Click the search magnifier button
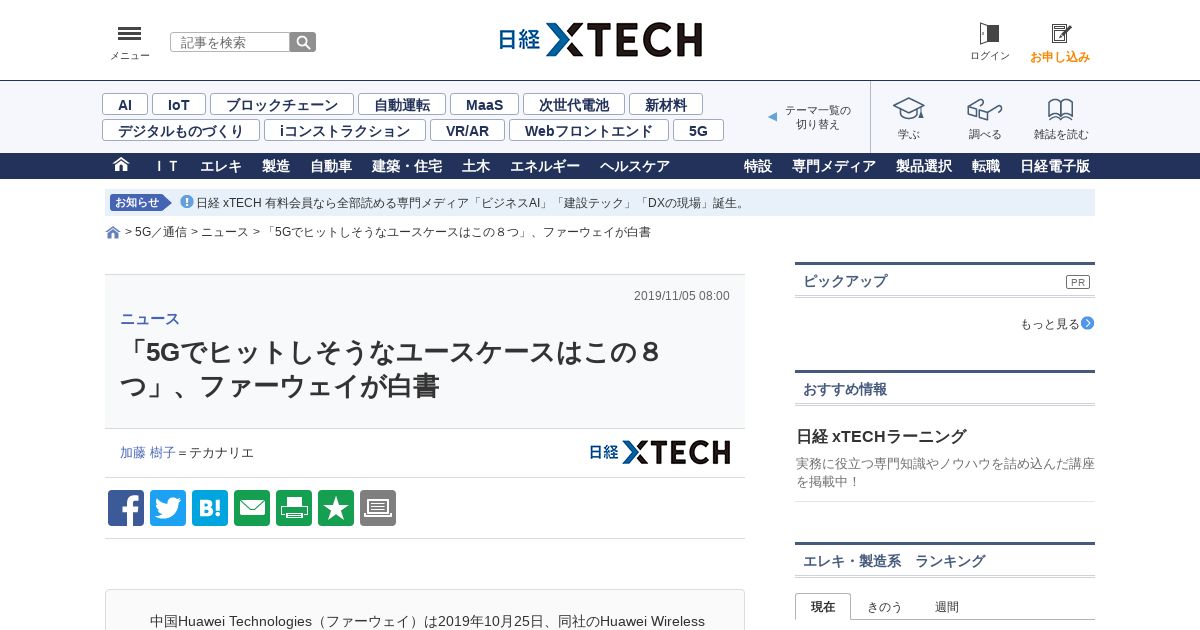Viewport: 1200px width, 630px height. (303, 42)
